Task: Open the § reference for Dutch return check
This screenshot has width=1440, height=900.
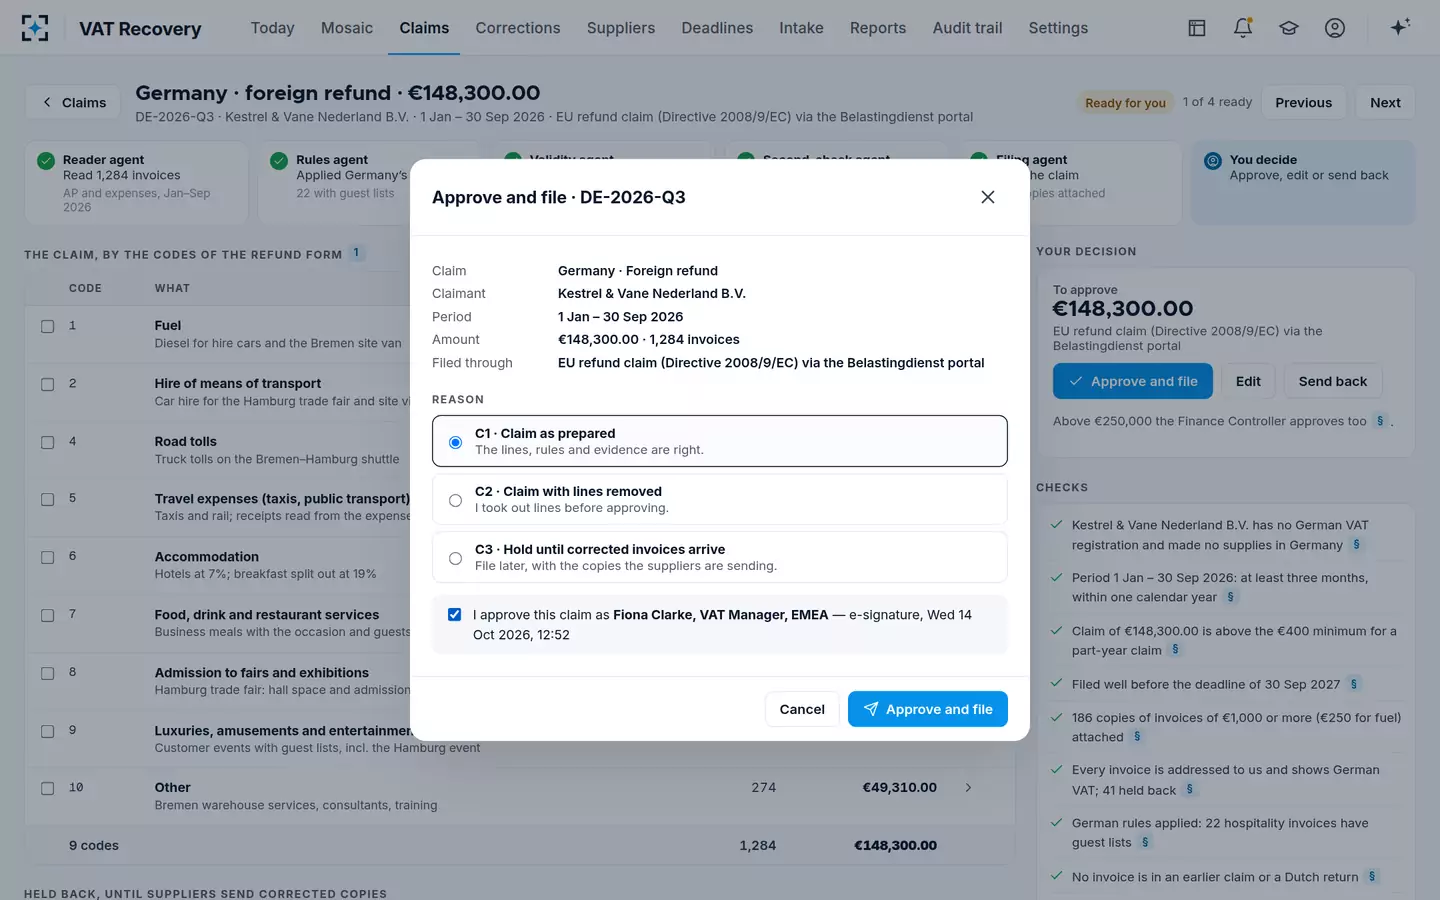Action: click(x=1372, y=877)
